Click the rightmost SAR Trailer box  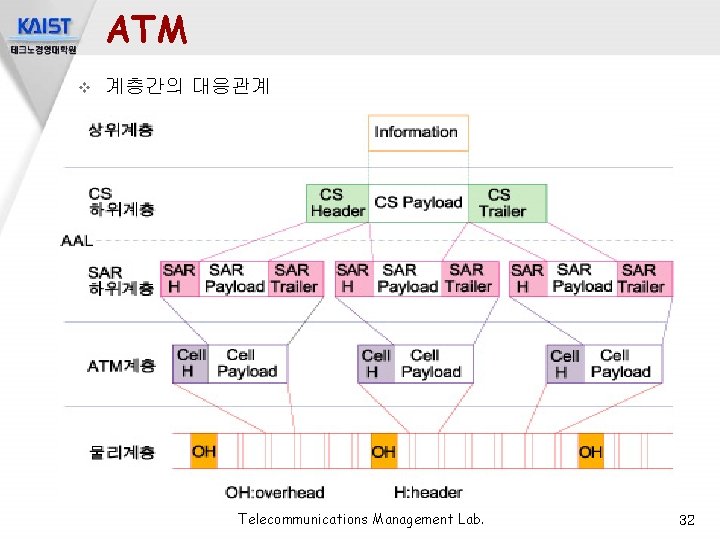(x=644, y=279)
